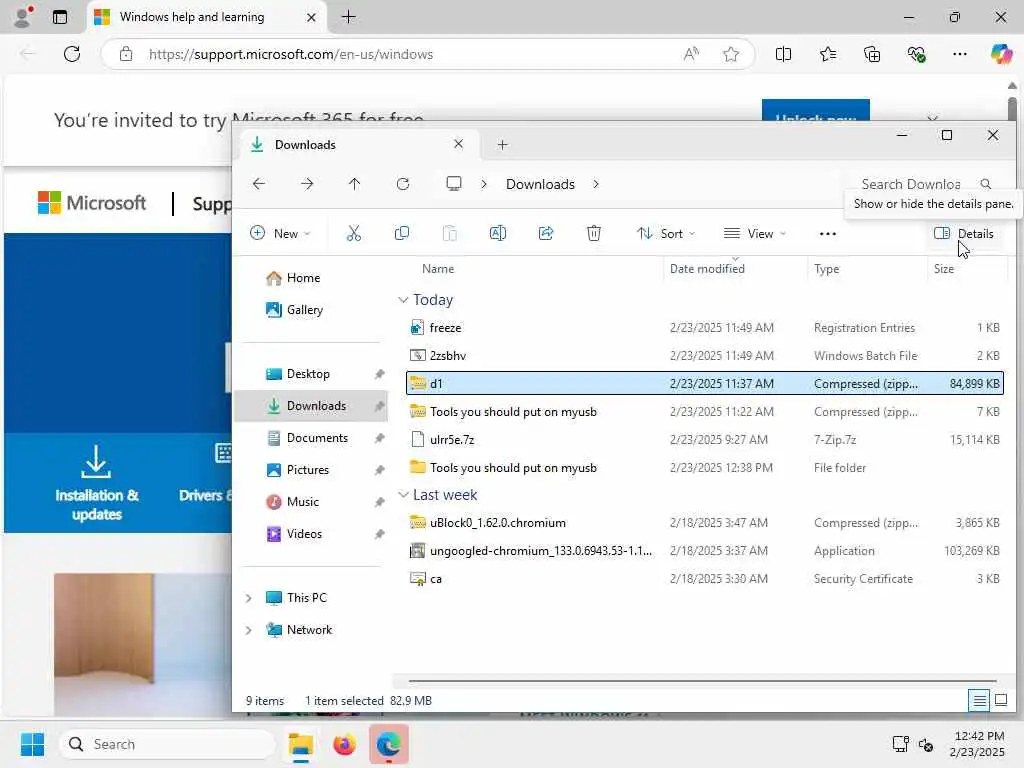Close the Windows help and learning tab
Image resolution: width=1024 pixels, height=768 pixels.
coord(312,17)
